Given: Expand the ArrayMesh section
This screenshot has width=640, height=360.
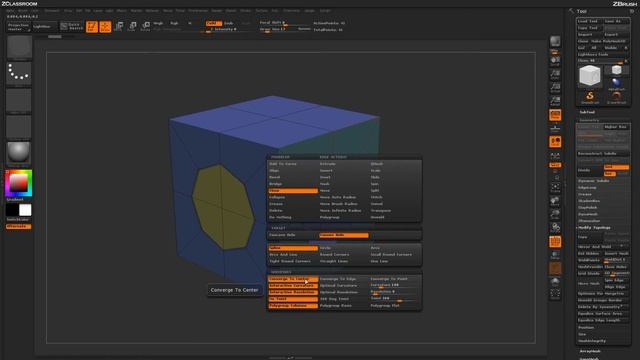Looking at the screenshot, I should point(590,351).
